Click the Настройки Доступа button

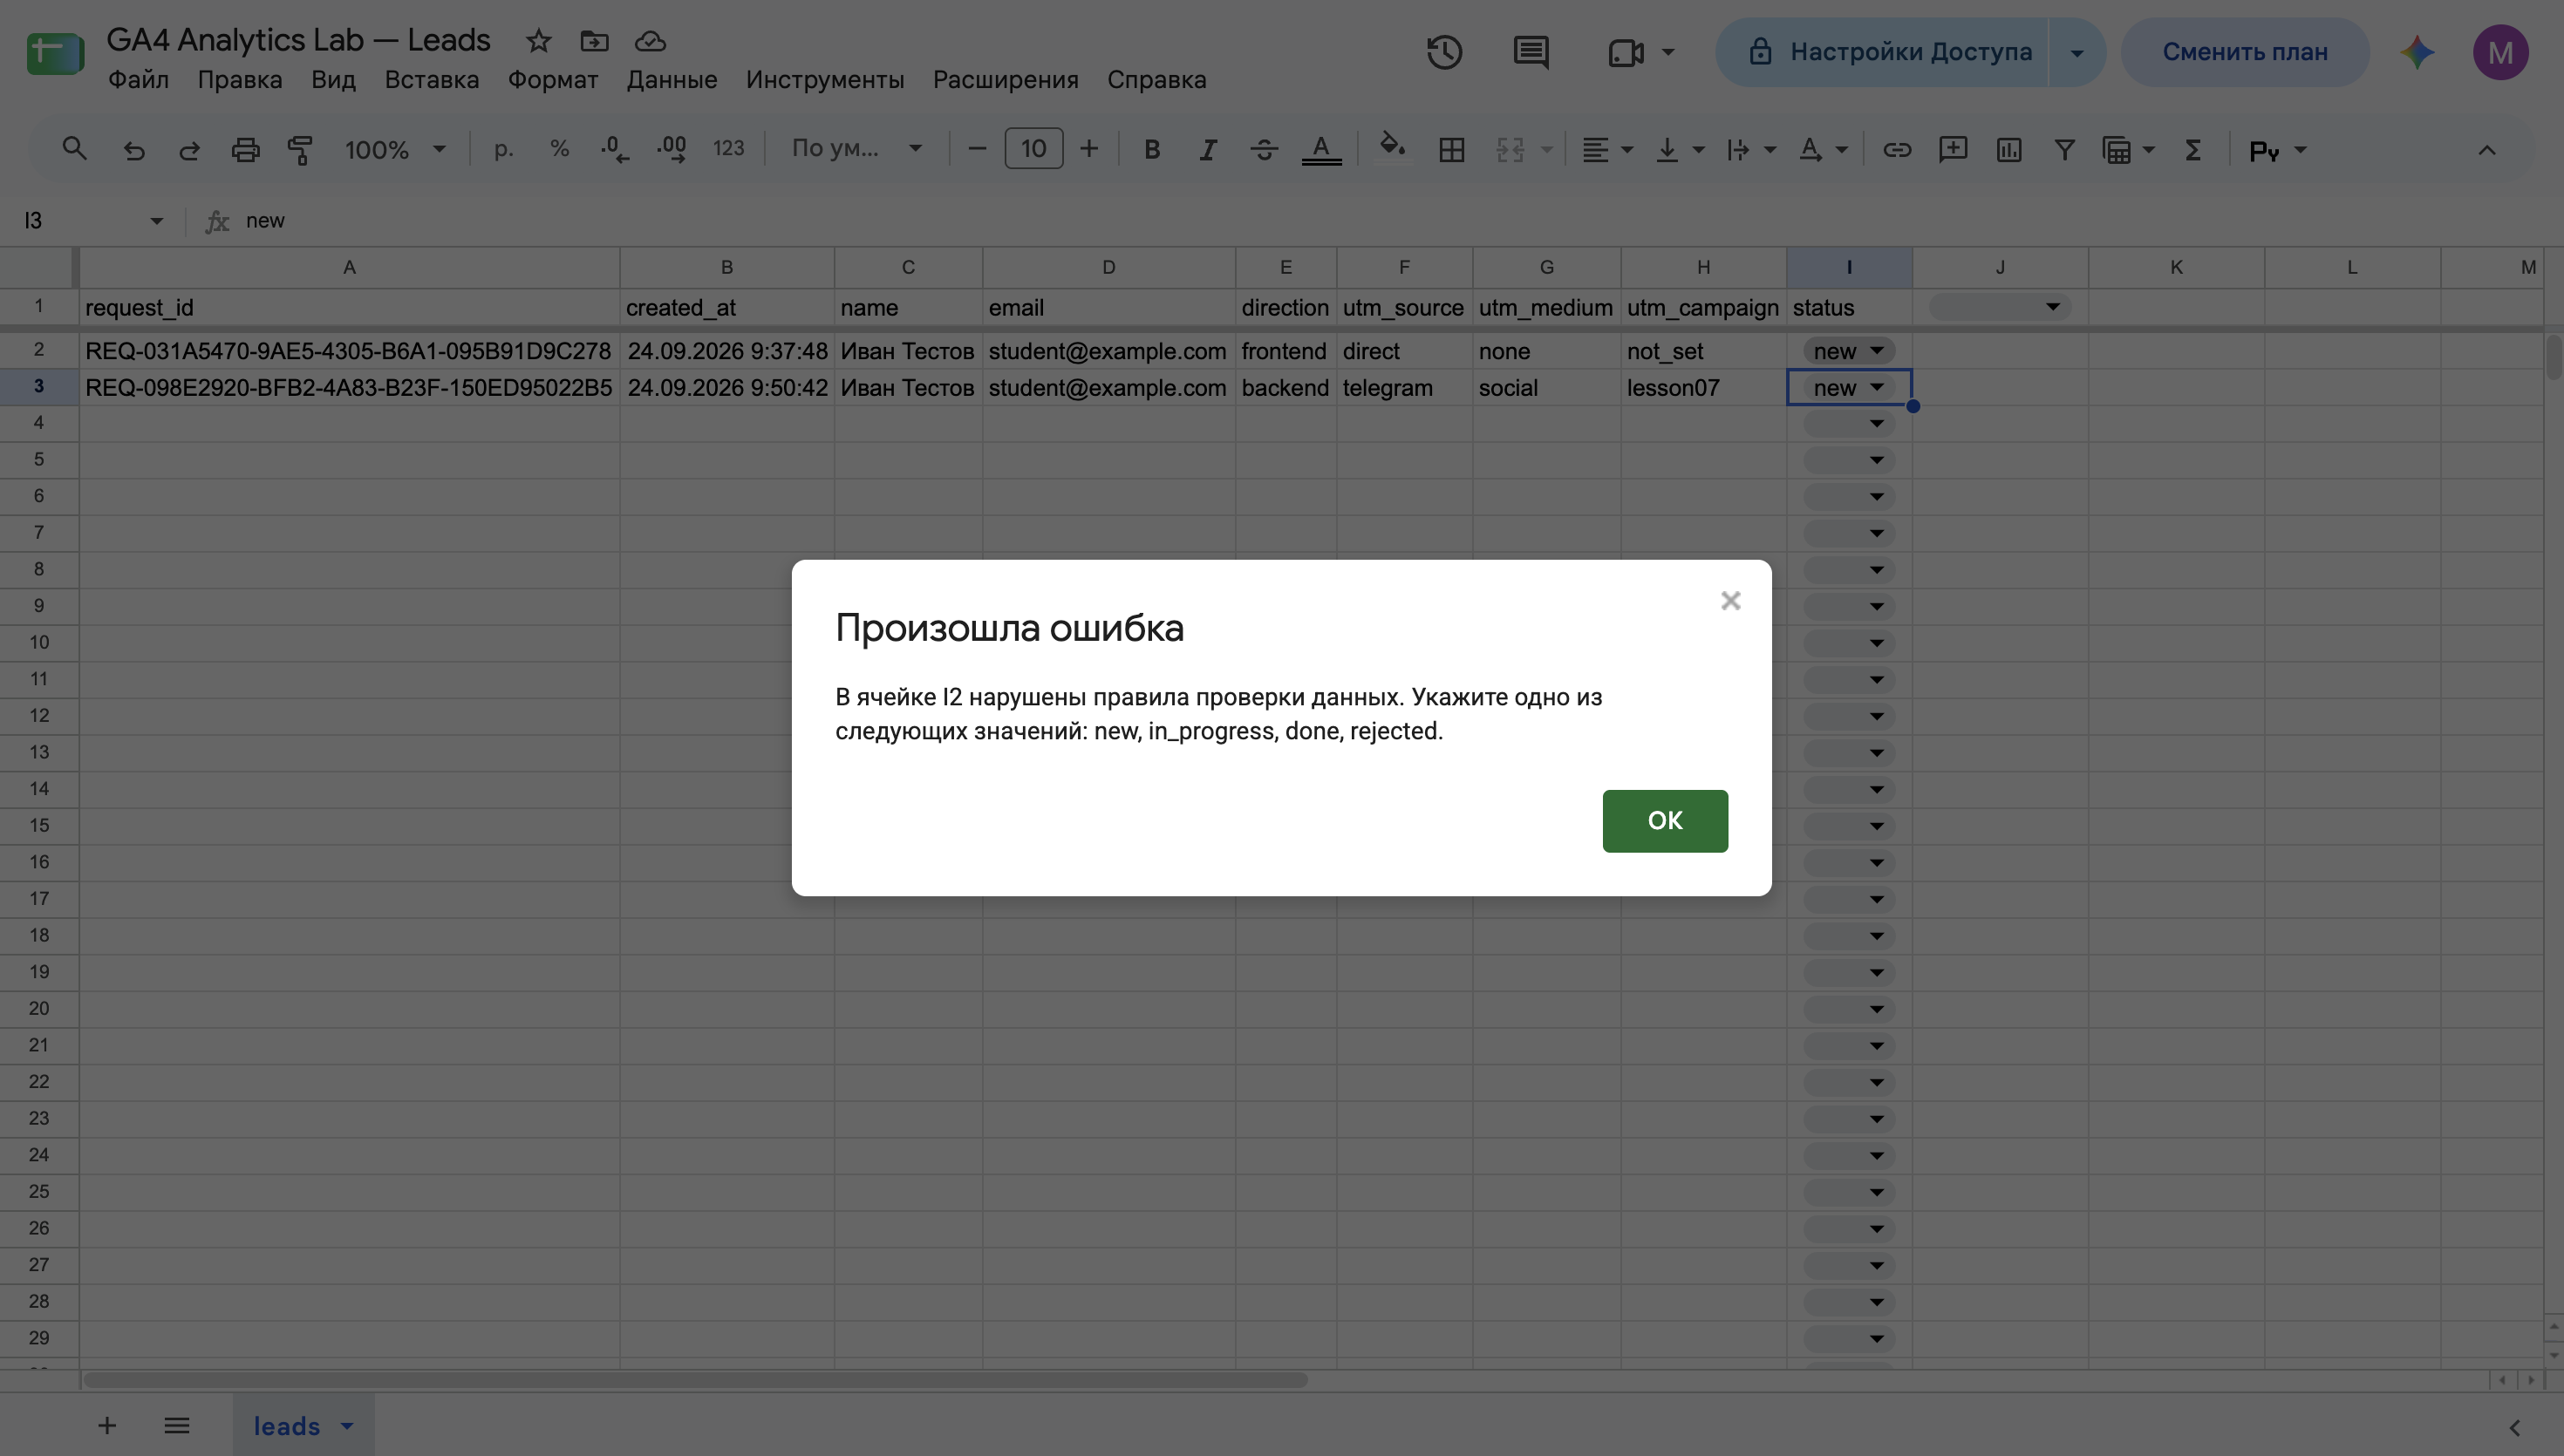tap(1882, 52)
